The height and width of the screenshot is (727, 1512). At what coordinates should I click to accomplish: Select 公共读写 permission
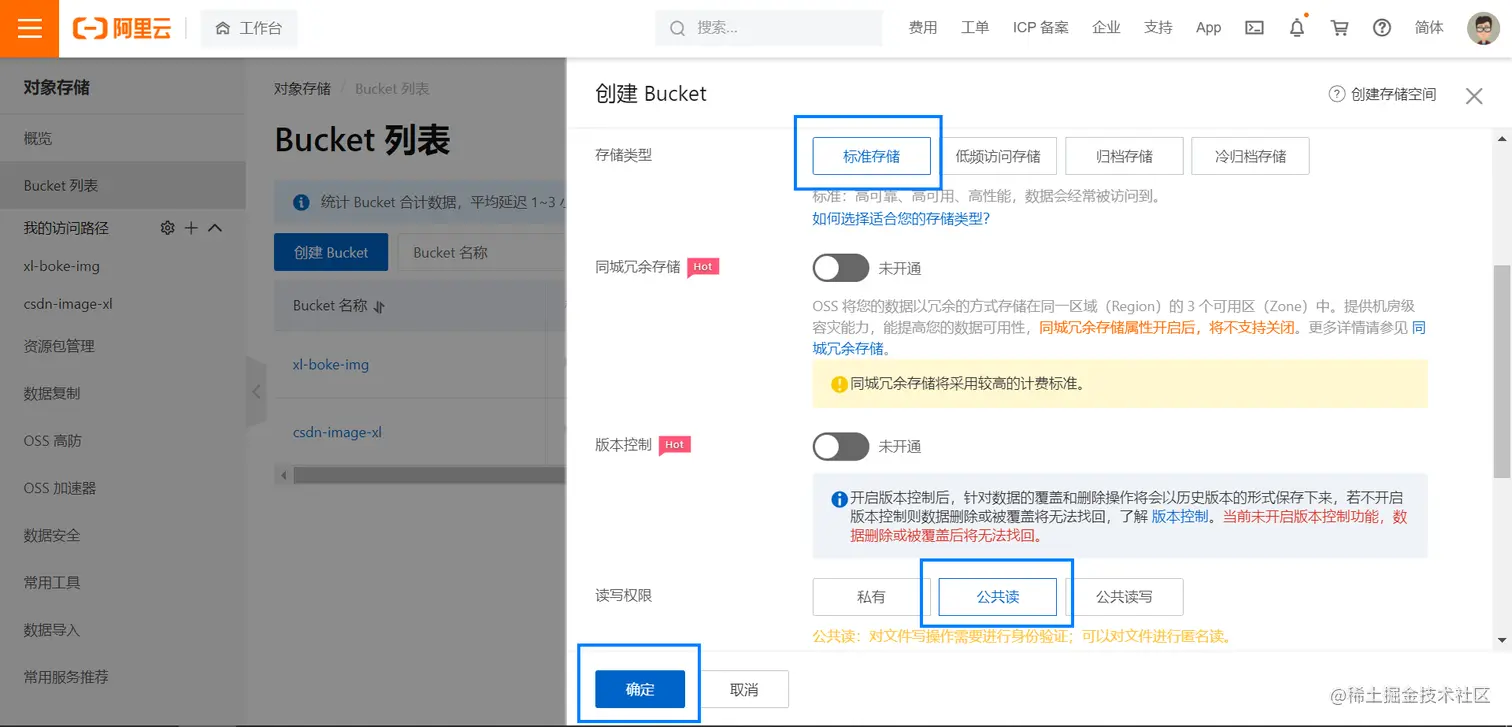click(1124, 597)
